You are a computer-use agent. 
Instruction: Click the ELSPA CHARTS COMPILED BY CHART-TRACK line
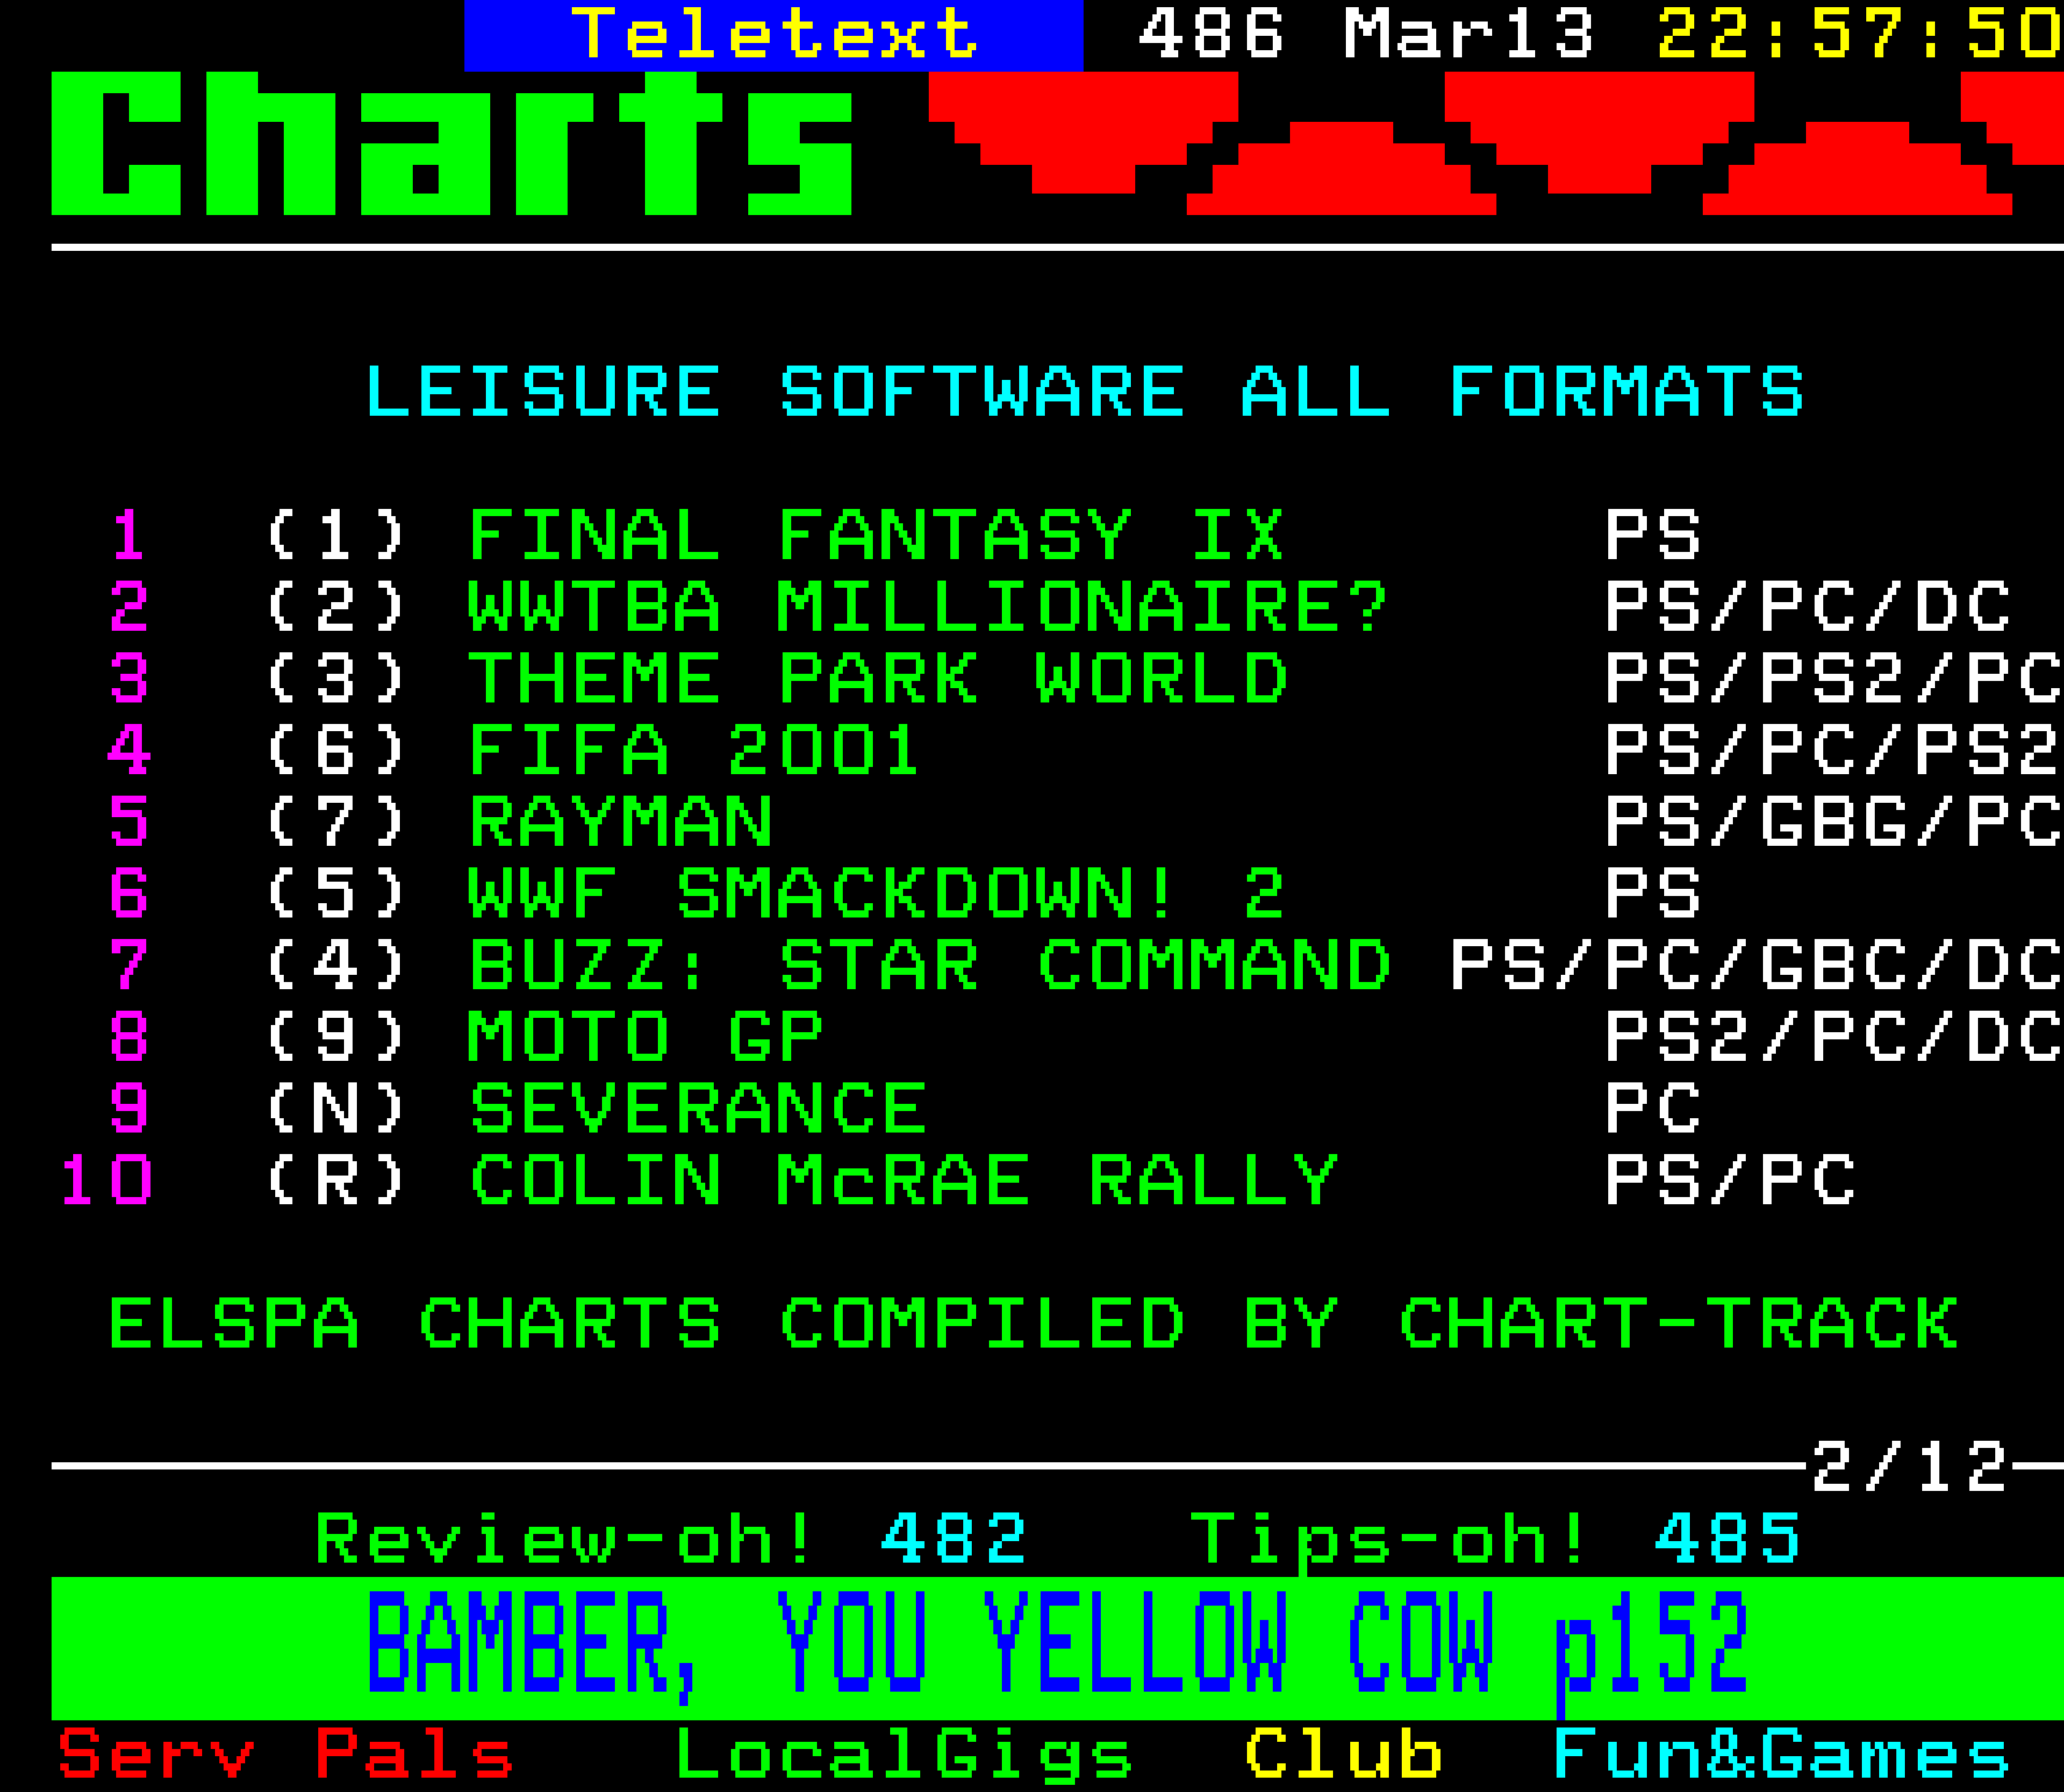[x=1033, y=1323]
